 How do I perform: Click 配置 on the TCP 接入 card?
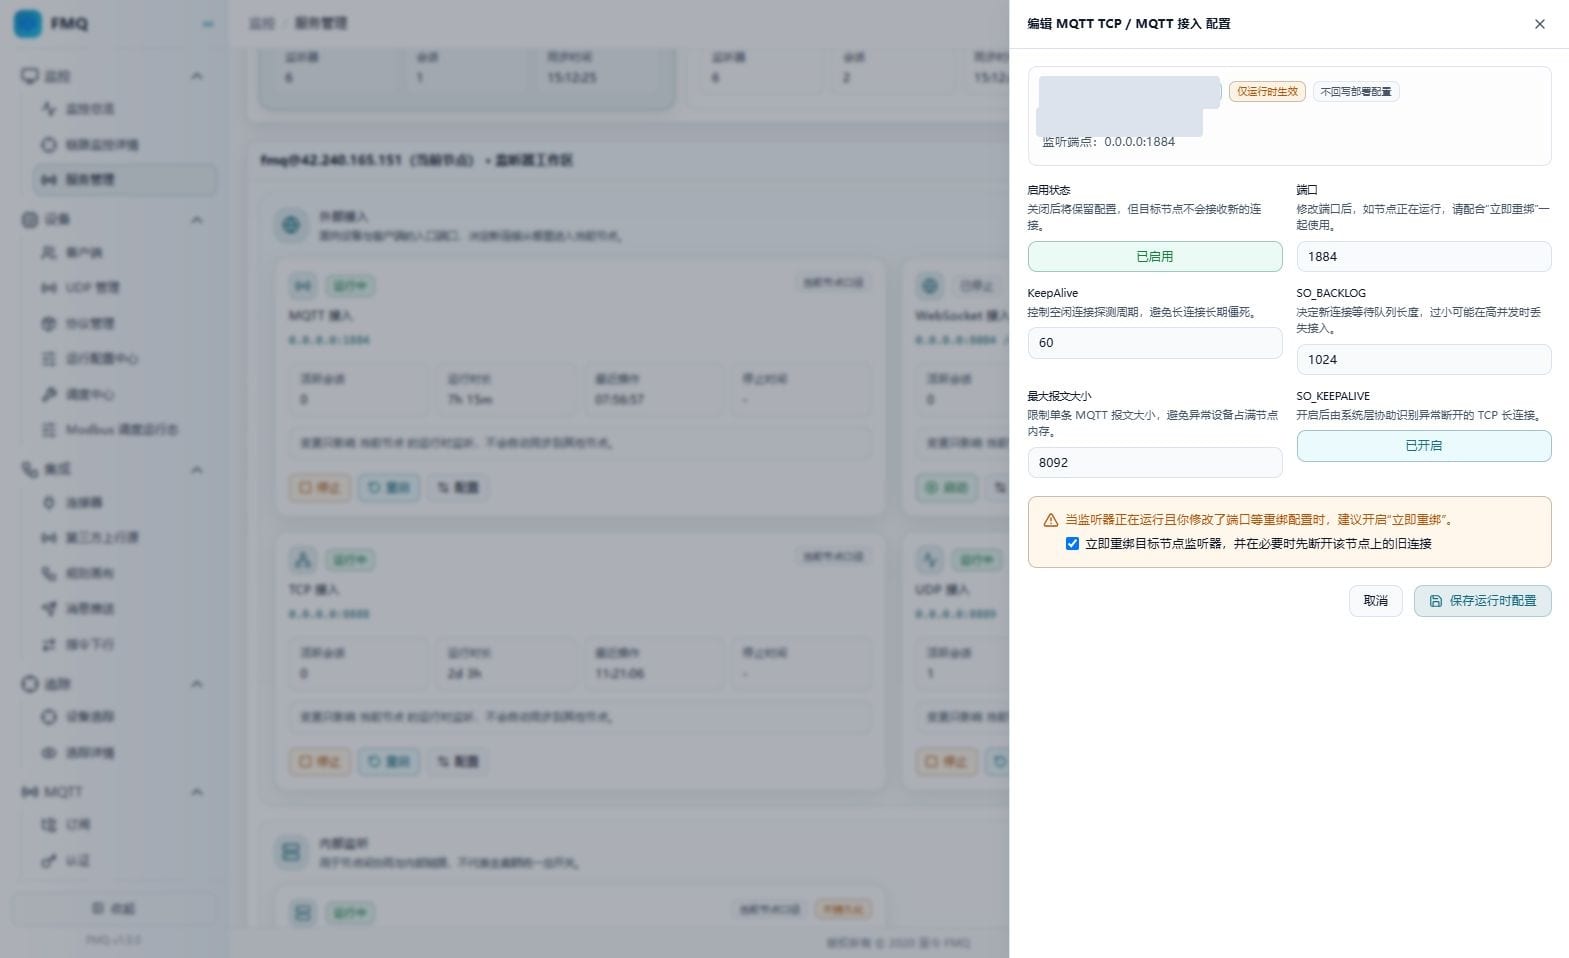click(x=458, y=761)
